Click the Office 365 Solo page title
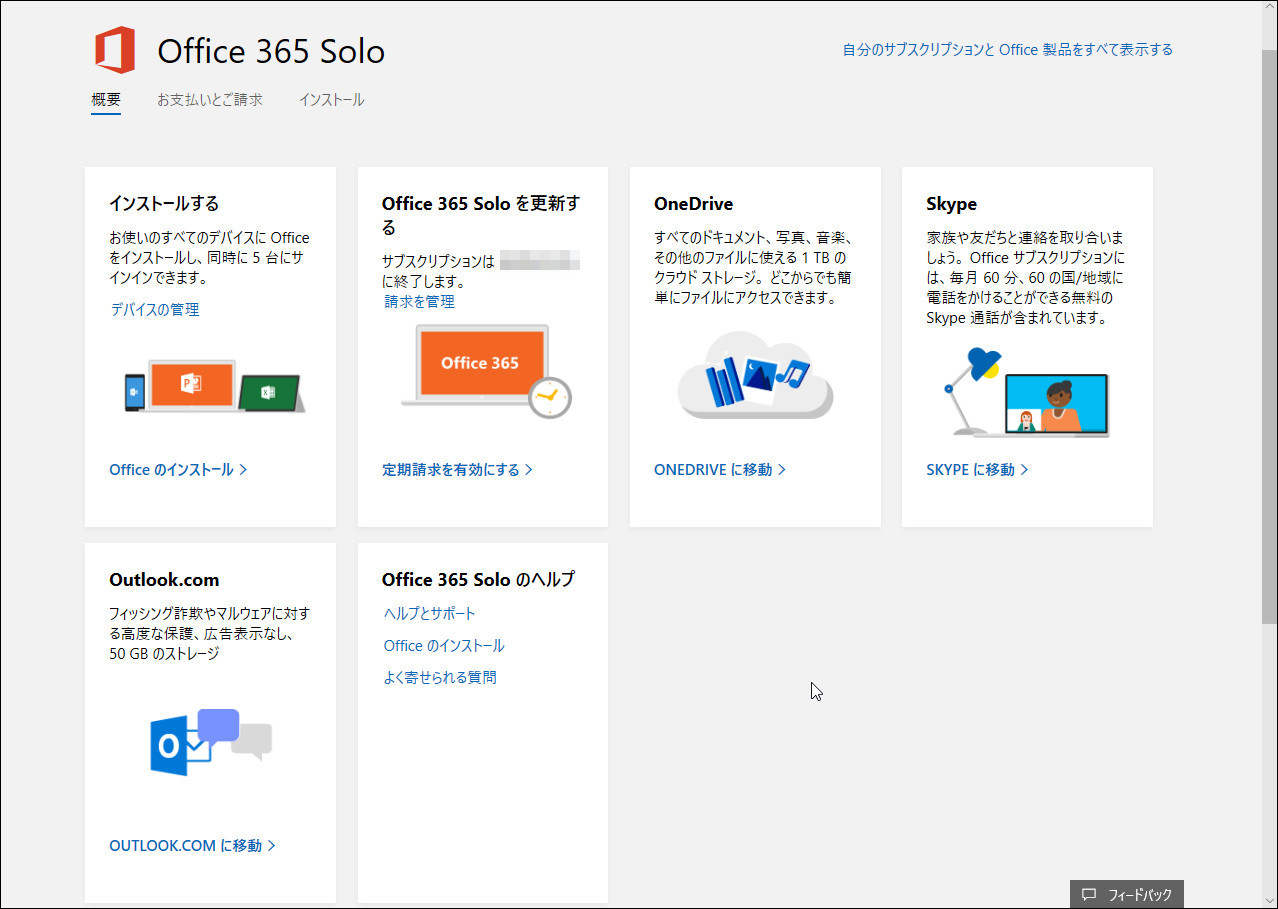The image size is (1278, 909). (x=271, y=51)
